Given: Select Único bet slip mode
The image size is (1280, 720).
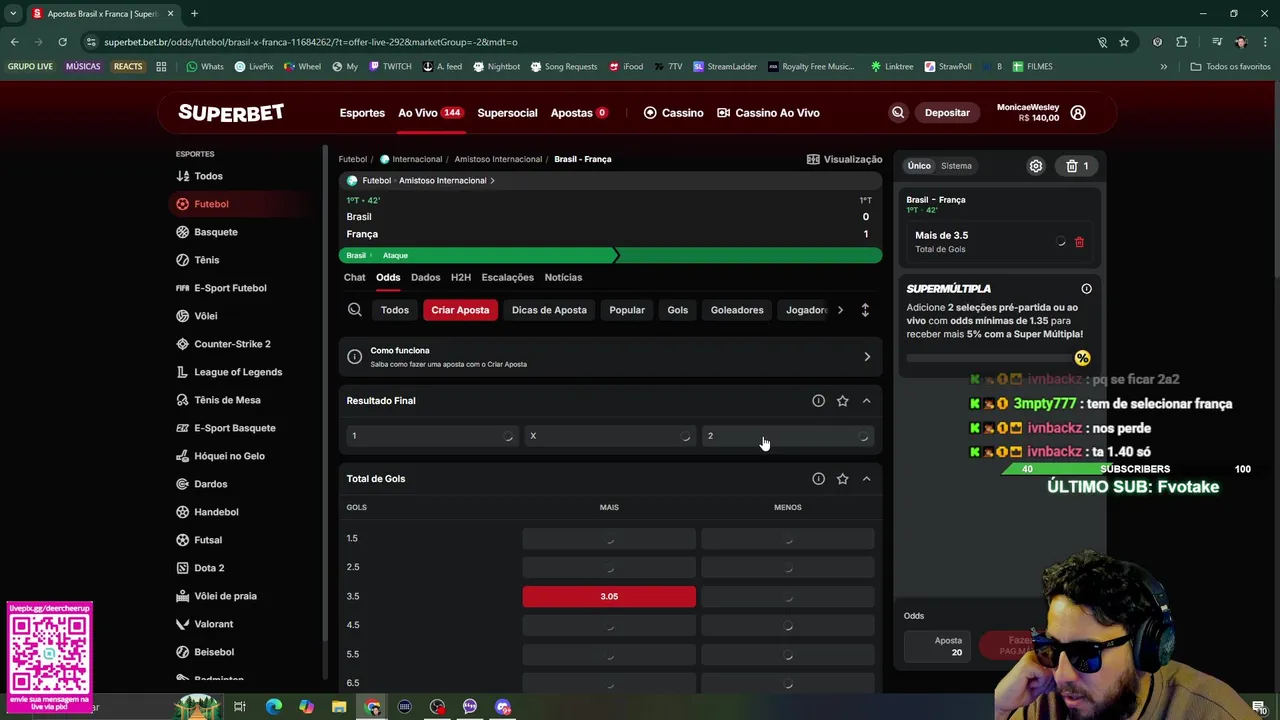Looking at the screenshot, I should (x=919, y=166).
